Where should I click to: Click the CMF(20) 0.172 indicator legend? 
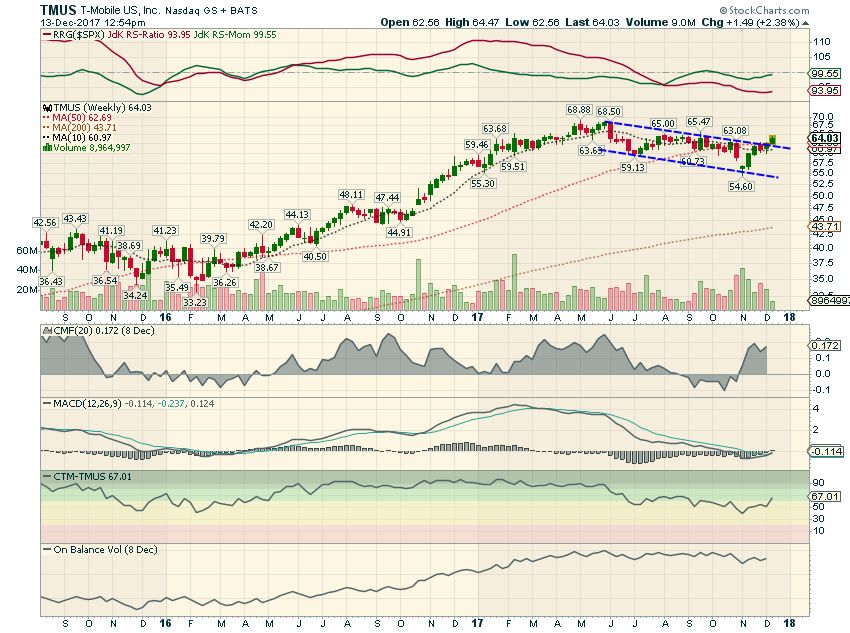[x=99, y=331]
